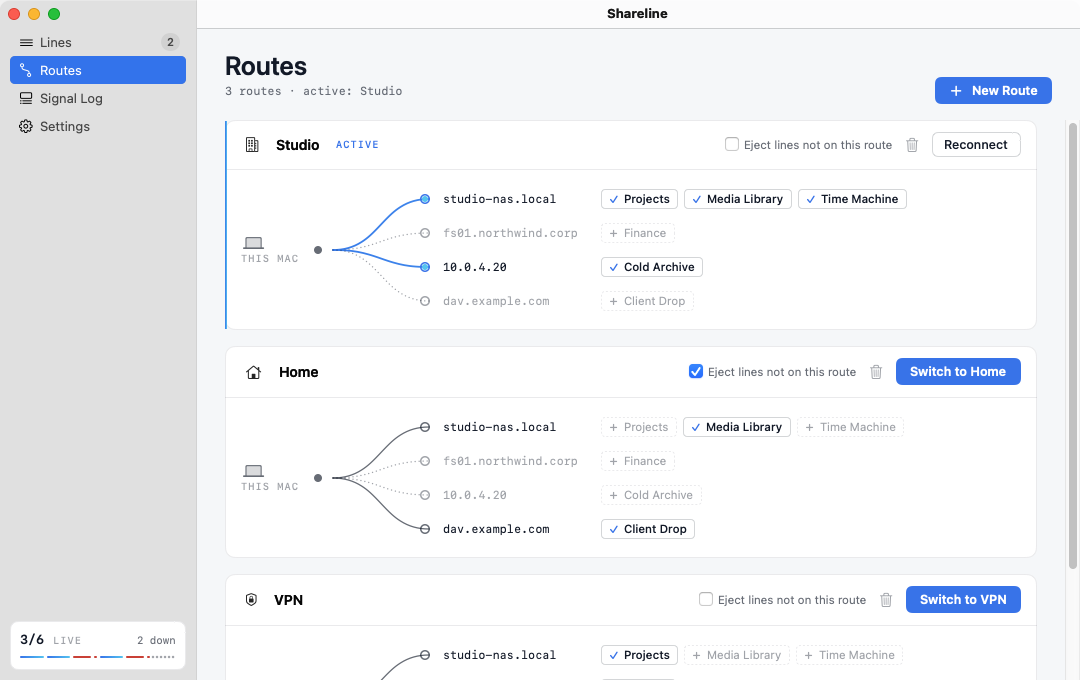Click the Studio building icon

(x=252, y=145)
